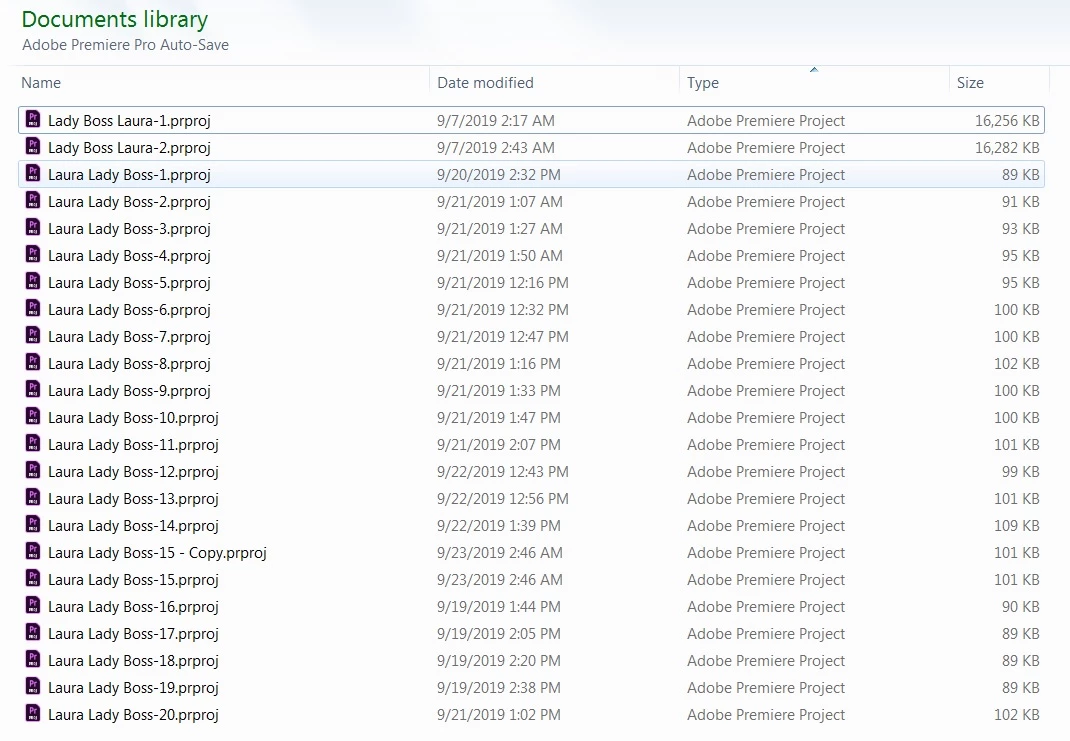Click the Laura Lady Boss-11.prproj file icon
Screen dimensions: 1070x741
[33, 444]
